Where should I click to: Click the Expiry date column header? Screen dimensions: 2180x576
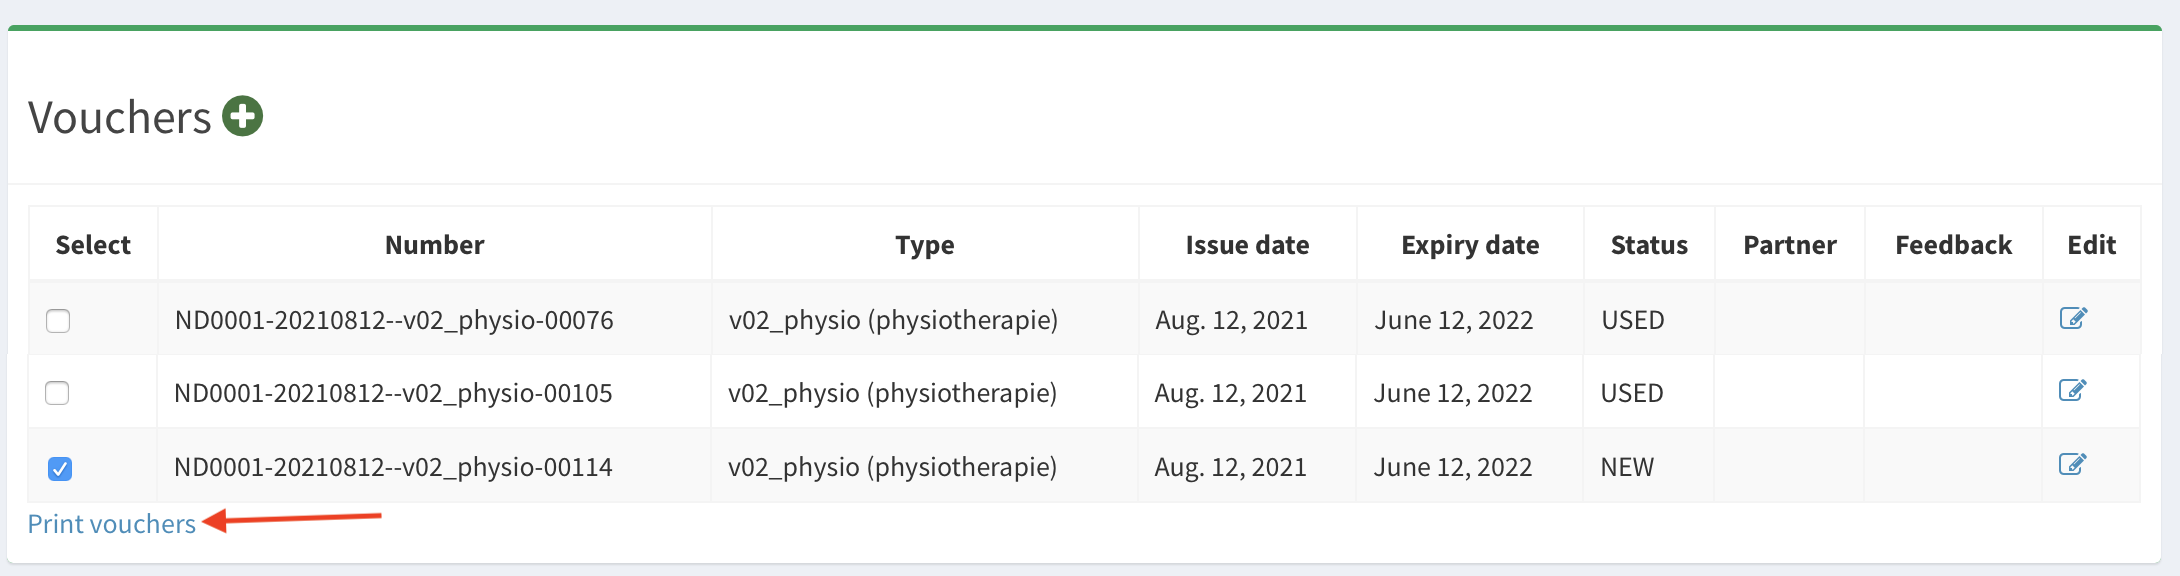(1470, 245)
